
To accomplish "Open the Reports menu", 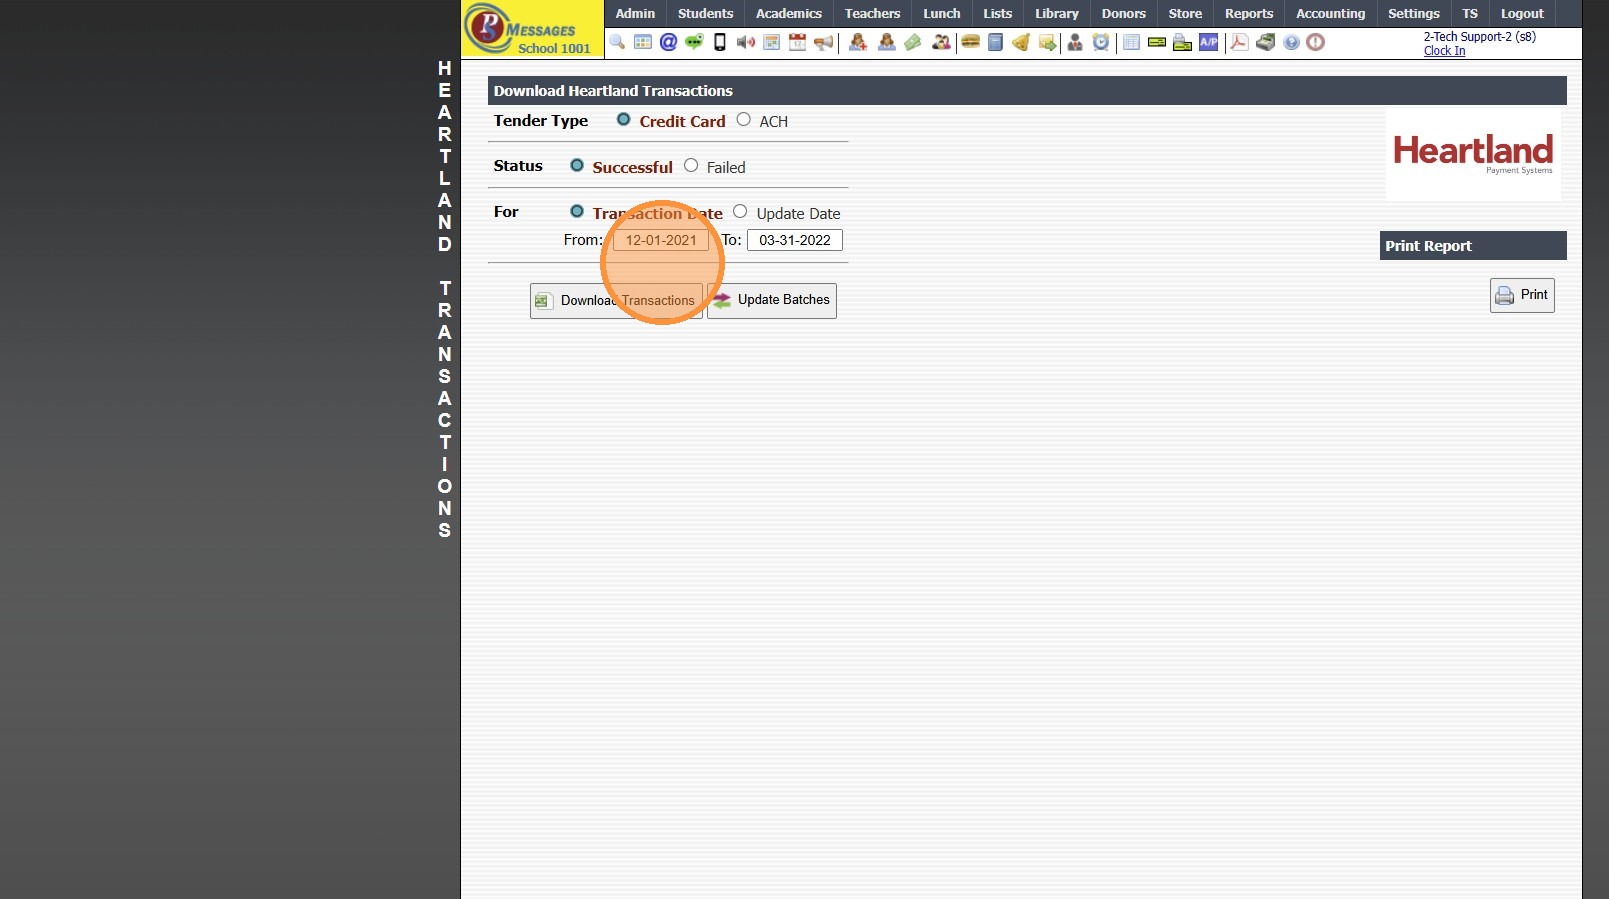I will coord(1249,14).
